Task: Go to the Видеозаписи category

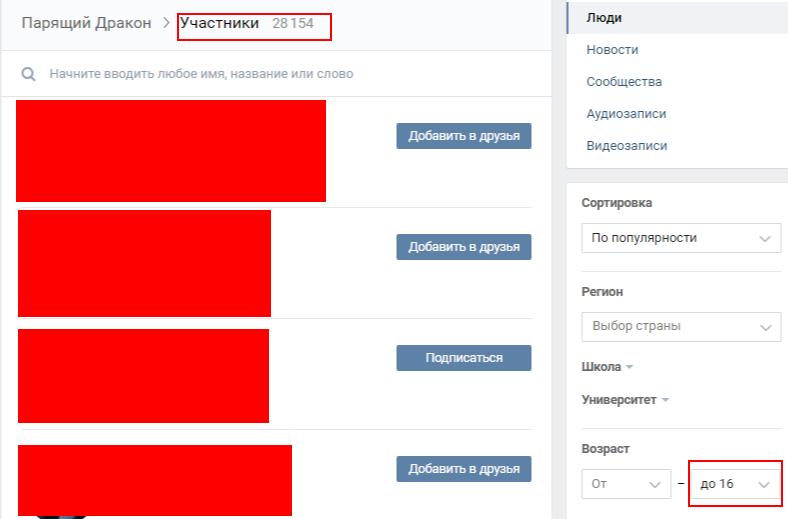Action: [627, 146]
